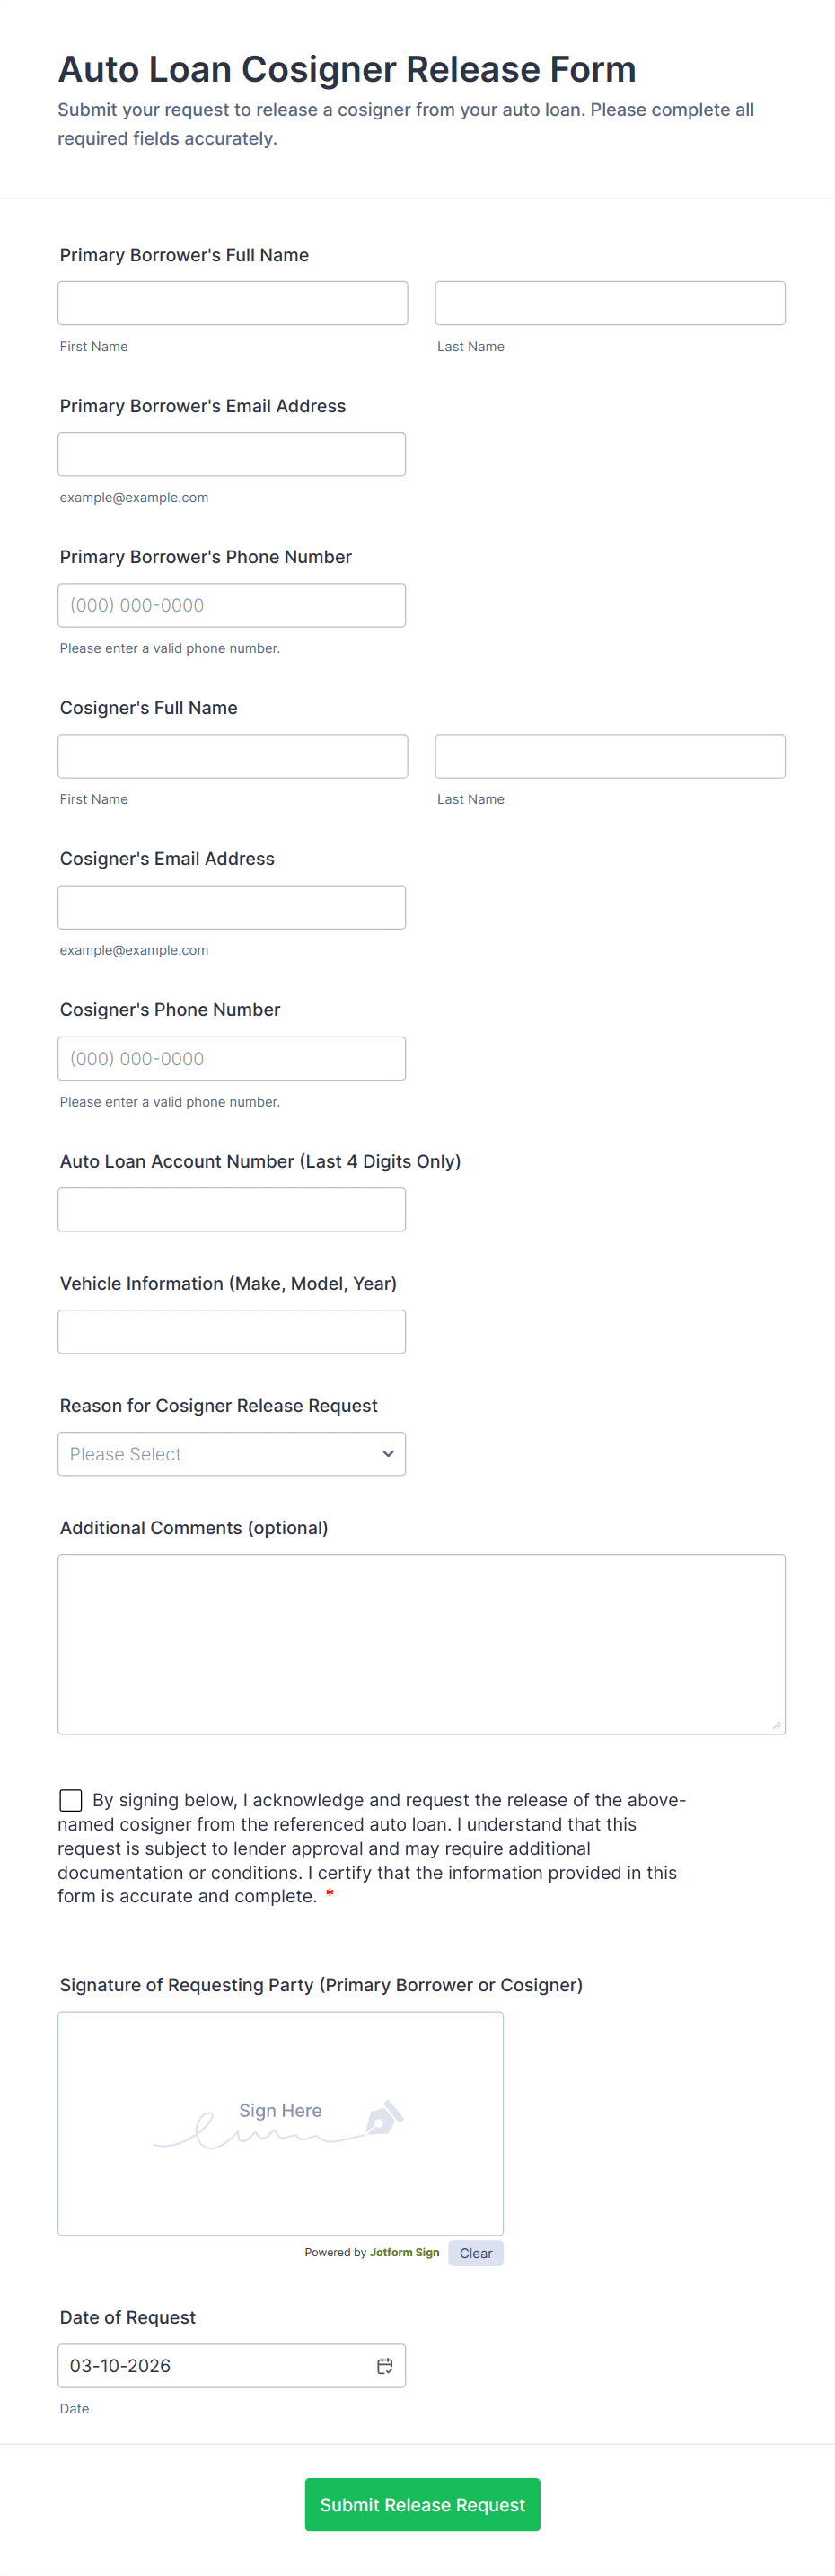
Task: Click the dropdown chevron arrow for release reason
Action: coord(388,1454)
